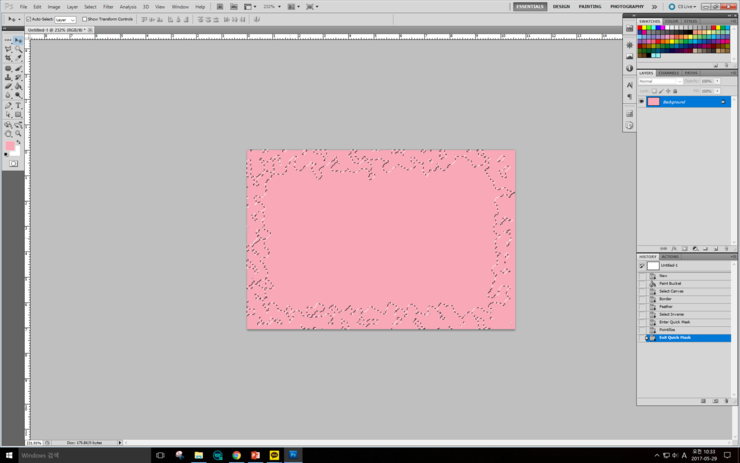Select the Type tool
Image resolution: width=740 pixels, height=463 pixels.
pos(18,105)
